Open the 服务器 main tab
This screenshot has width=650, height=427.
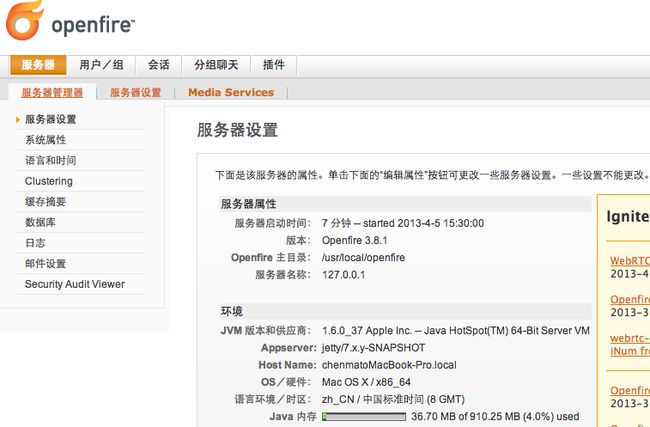38,65
